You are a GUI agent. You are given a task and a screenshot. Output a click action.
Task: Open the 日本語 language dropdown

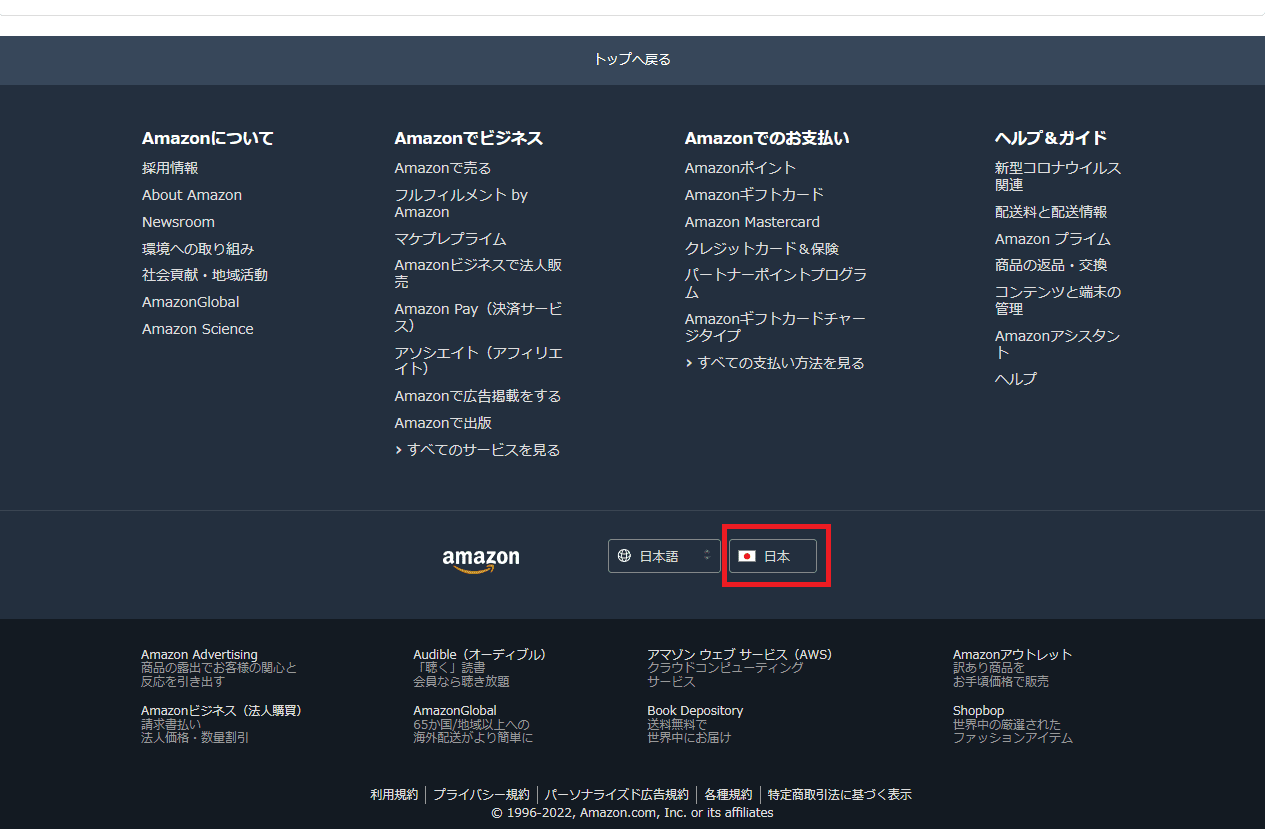664,556
